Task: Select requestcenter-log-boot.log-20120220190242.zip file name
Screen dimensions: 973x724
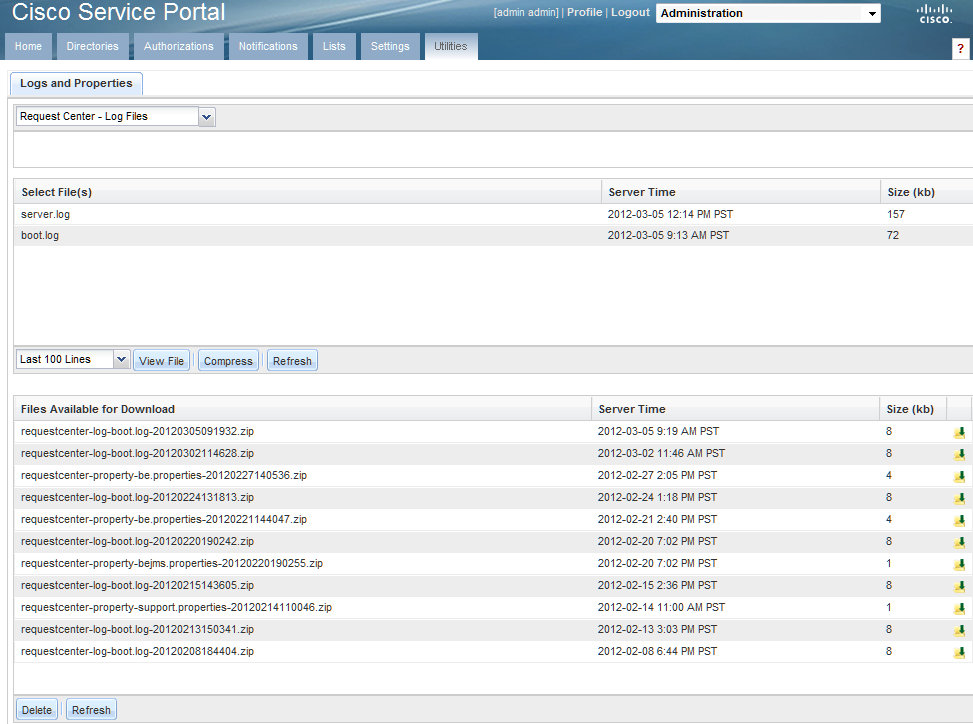Action: coord(137,542)
